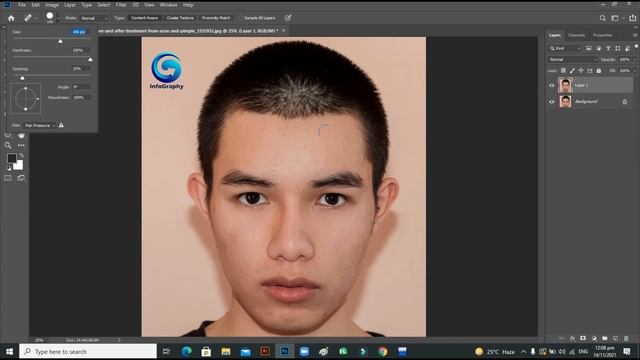Filter for smart objects icon
Viewport: 640px width, 360px height.
pyautogui.click(x=627, y=49)
